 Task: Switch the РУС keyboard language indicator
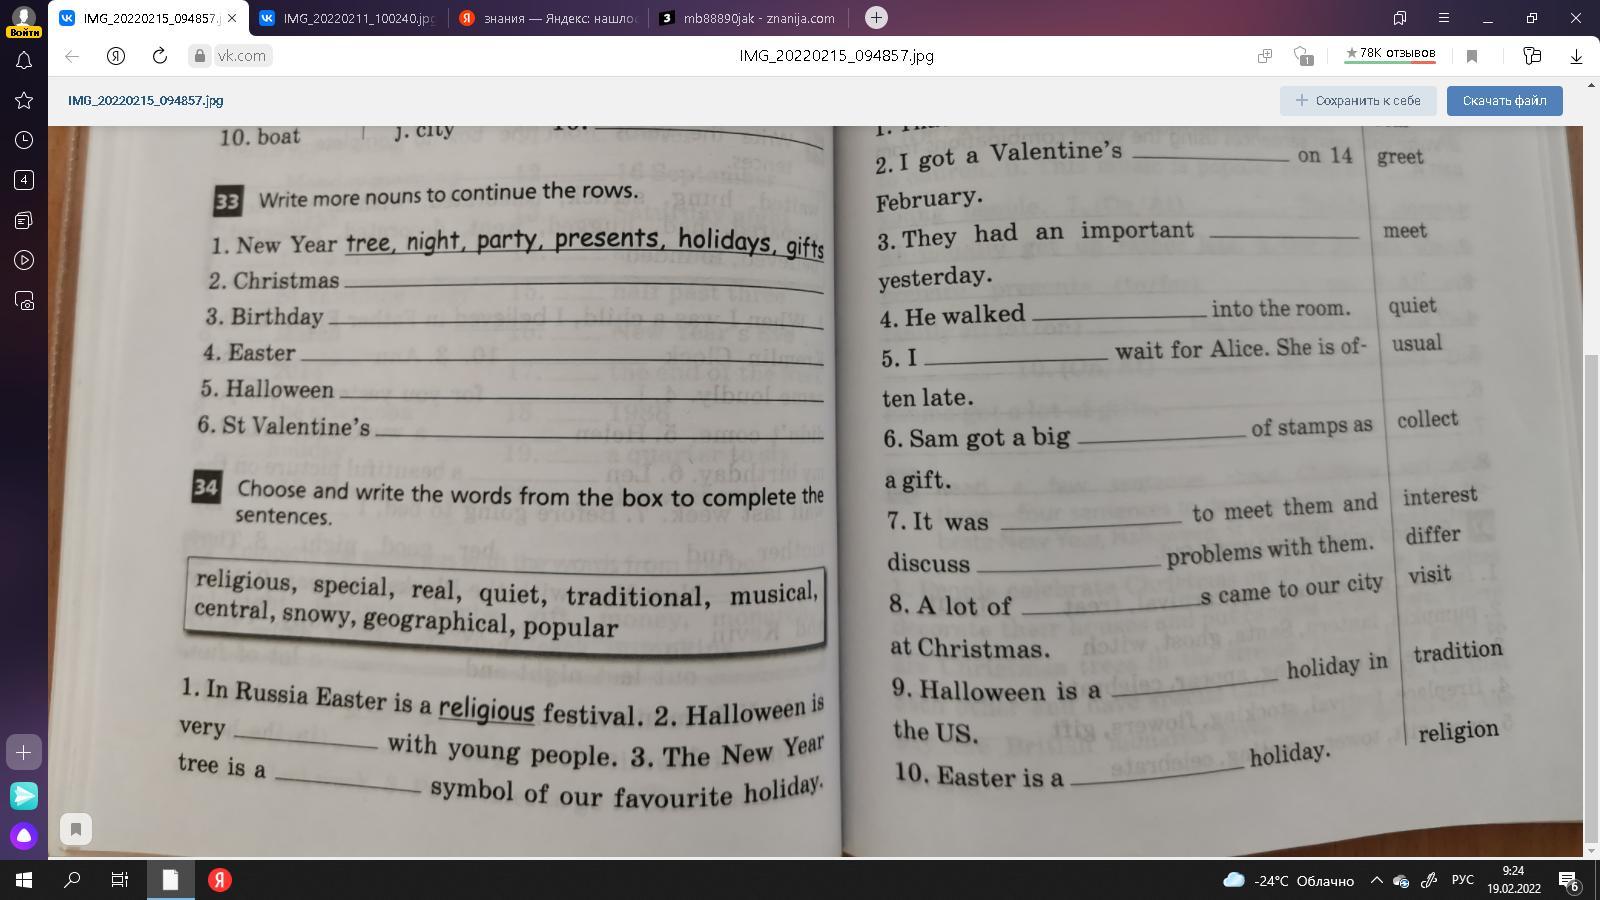[x=1462, y=880]
